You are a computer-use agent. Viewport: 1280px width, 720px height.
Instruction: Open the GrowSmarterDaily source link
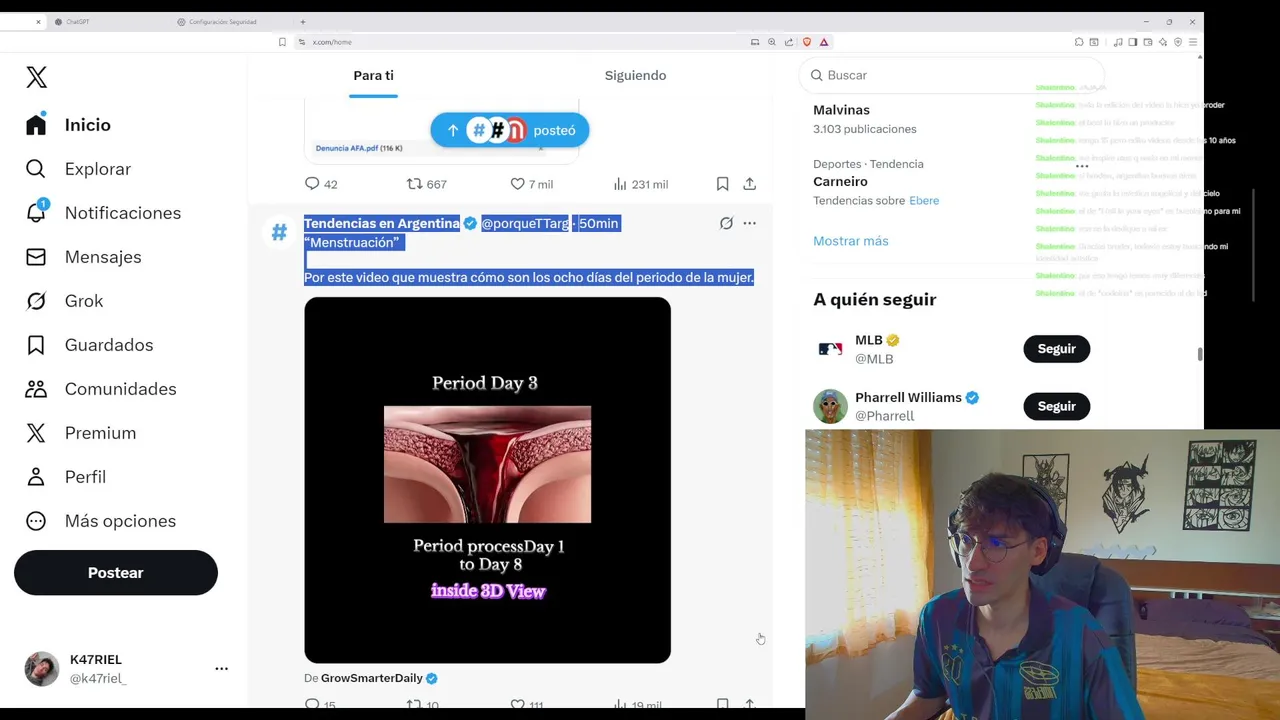pyautogui.click(x=372, y=678)
